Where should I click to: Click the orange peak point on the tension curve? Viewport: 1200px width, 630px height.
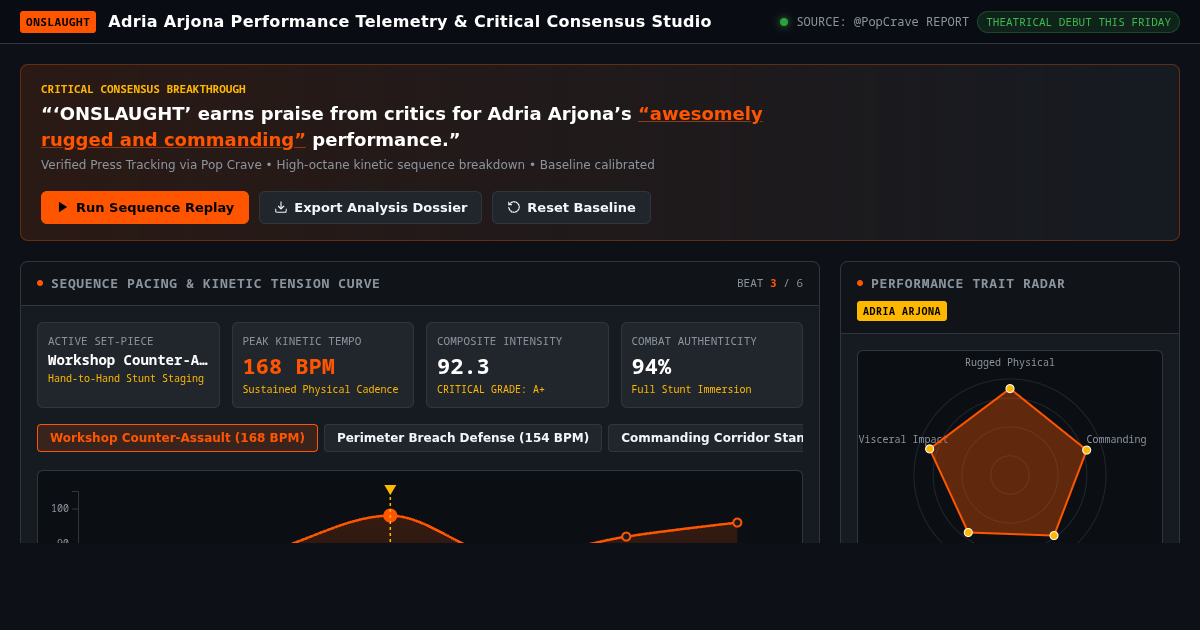tap(390, 516)
